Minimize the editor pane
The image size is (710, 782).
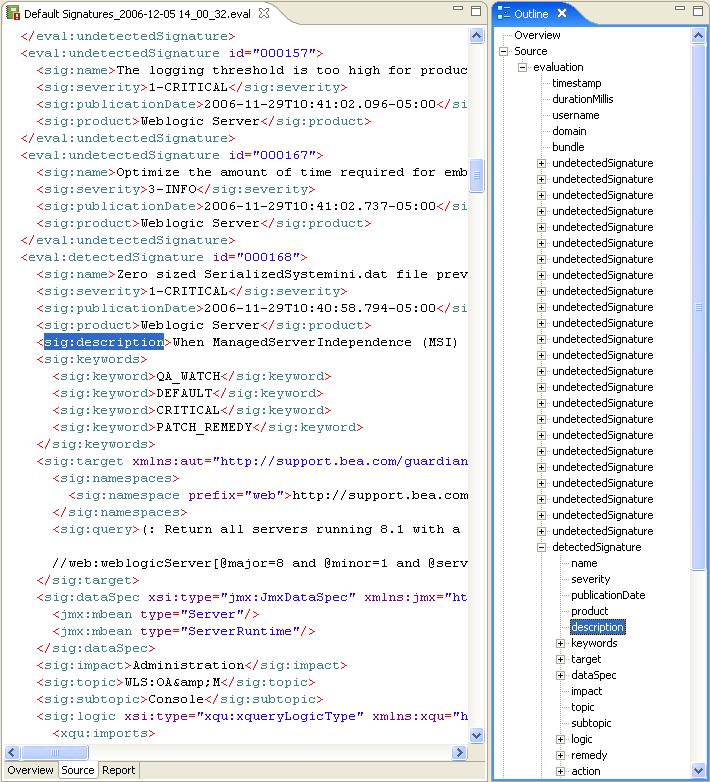pos(458,9)
